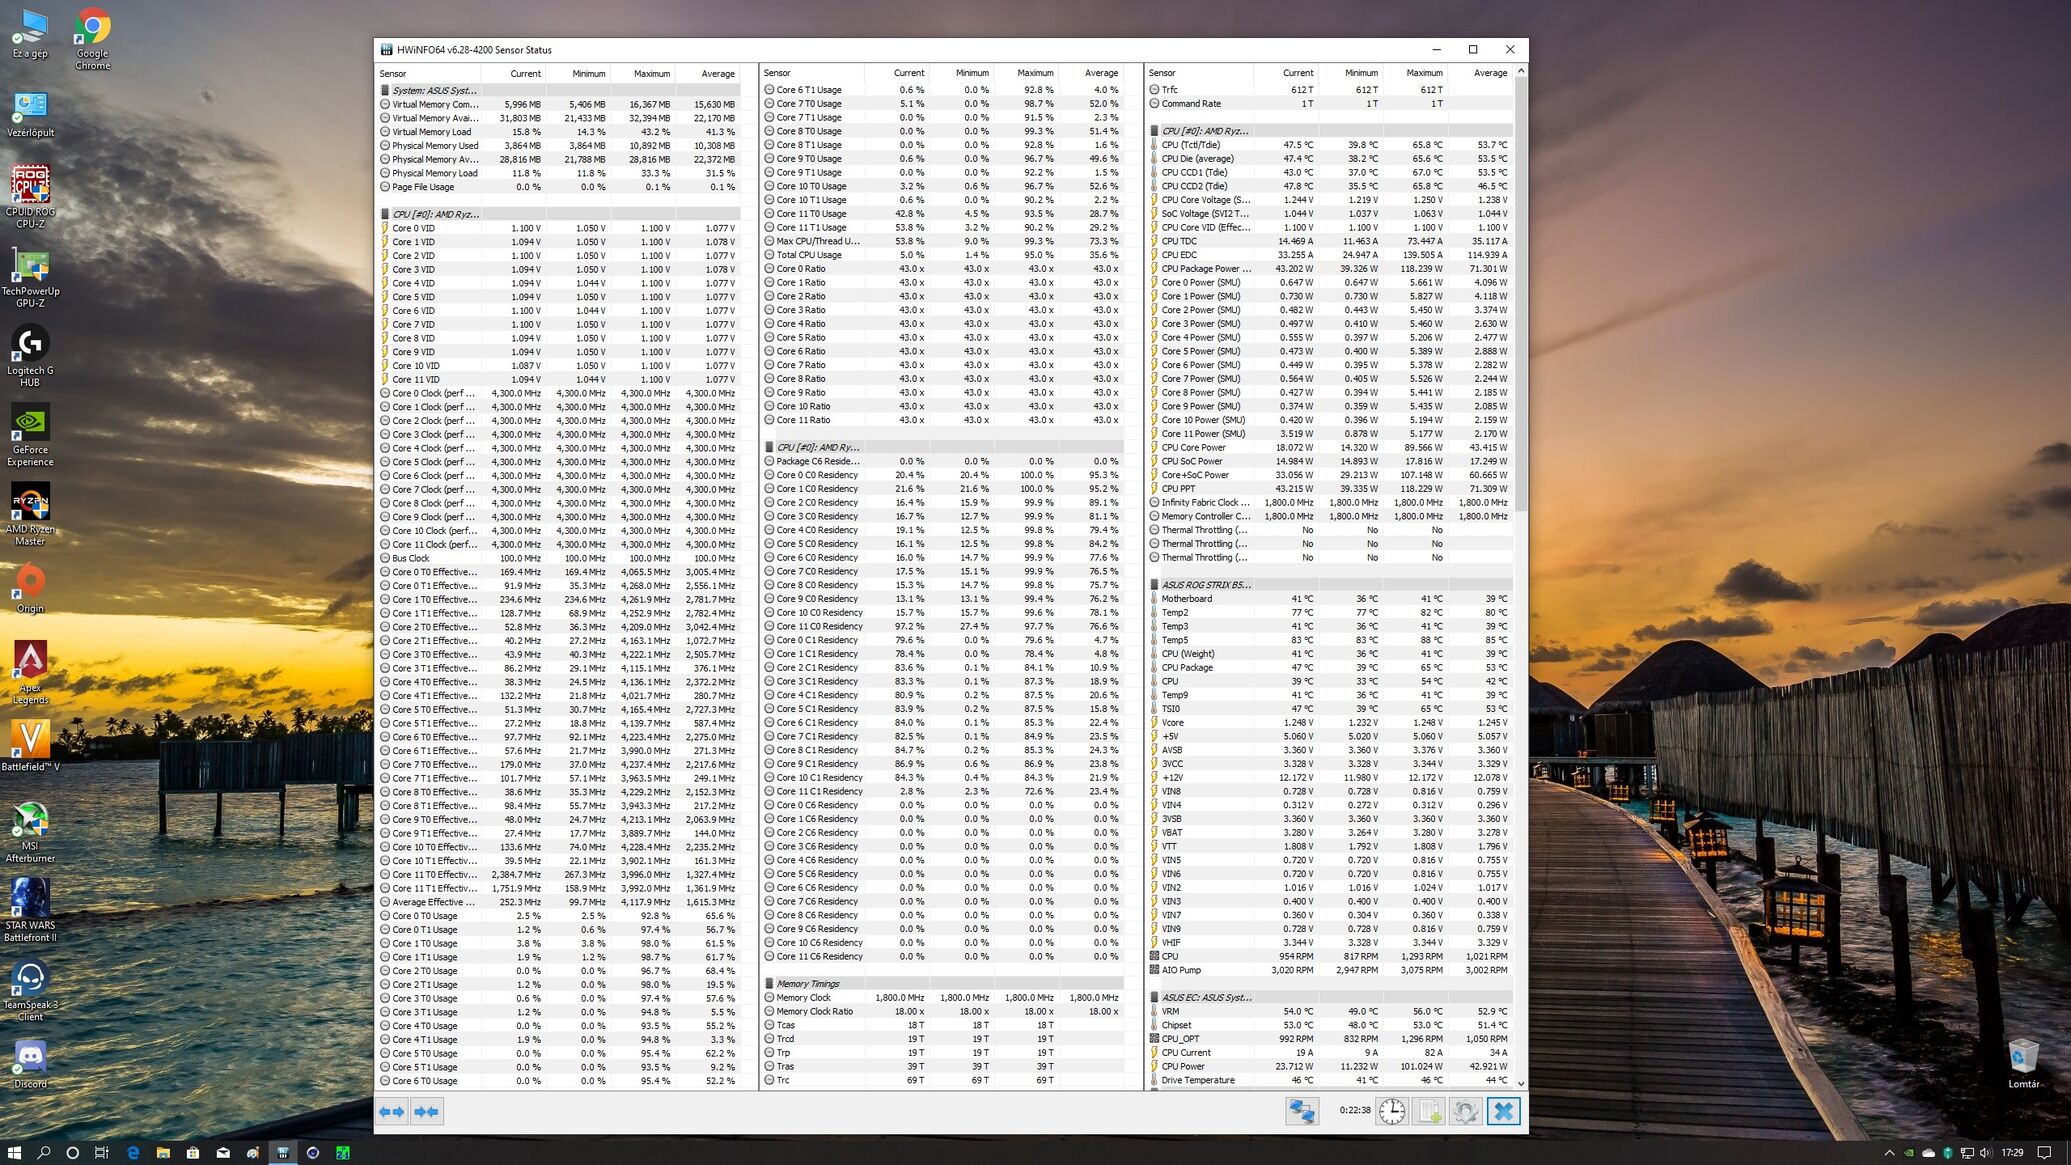The image size is (2071, 1165).
Task: Open MSI Afterburner desktop icon
Action: (30, 831)
